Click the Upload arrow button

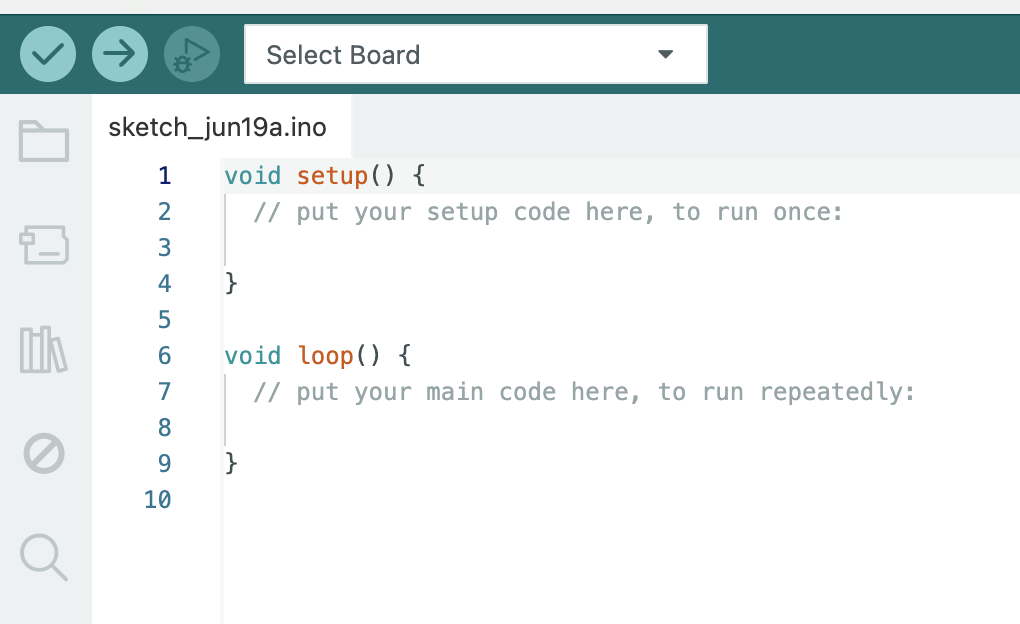[120, 54]
